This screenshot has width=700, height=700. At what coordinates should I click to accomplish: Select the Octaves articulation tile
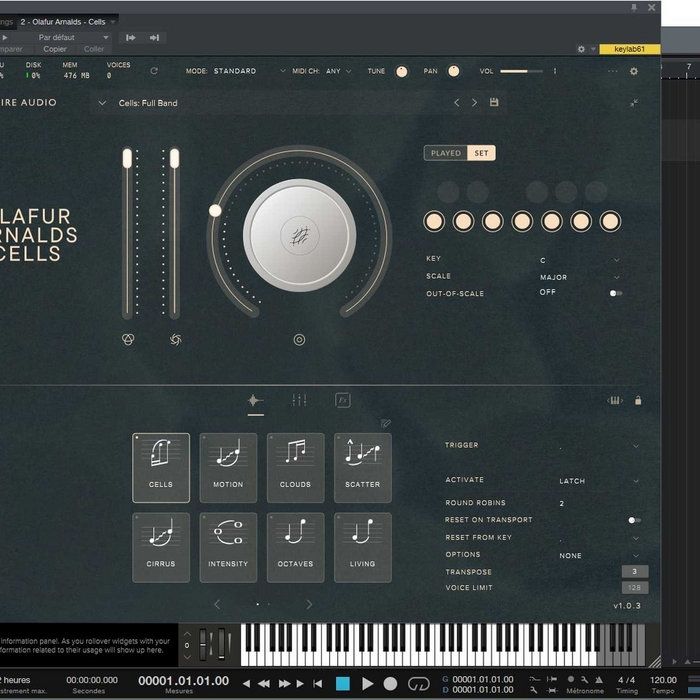pyautogui.click(x=296, y=547)
